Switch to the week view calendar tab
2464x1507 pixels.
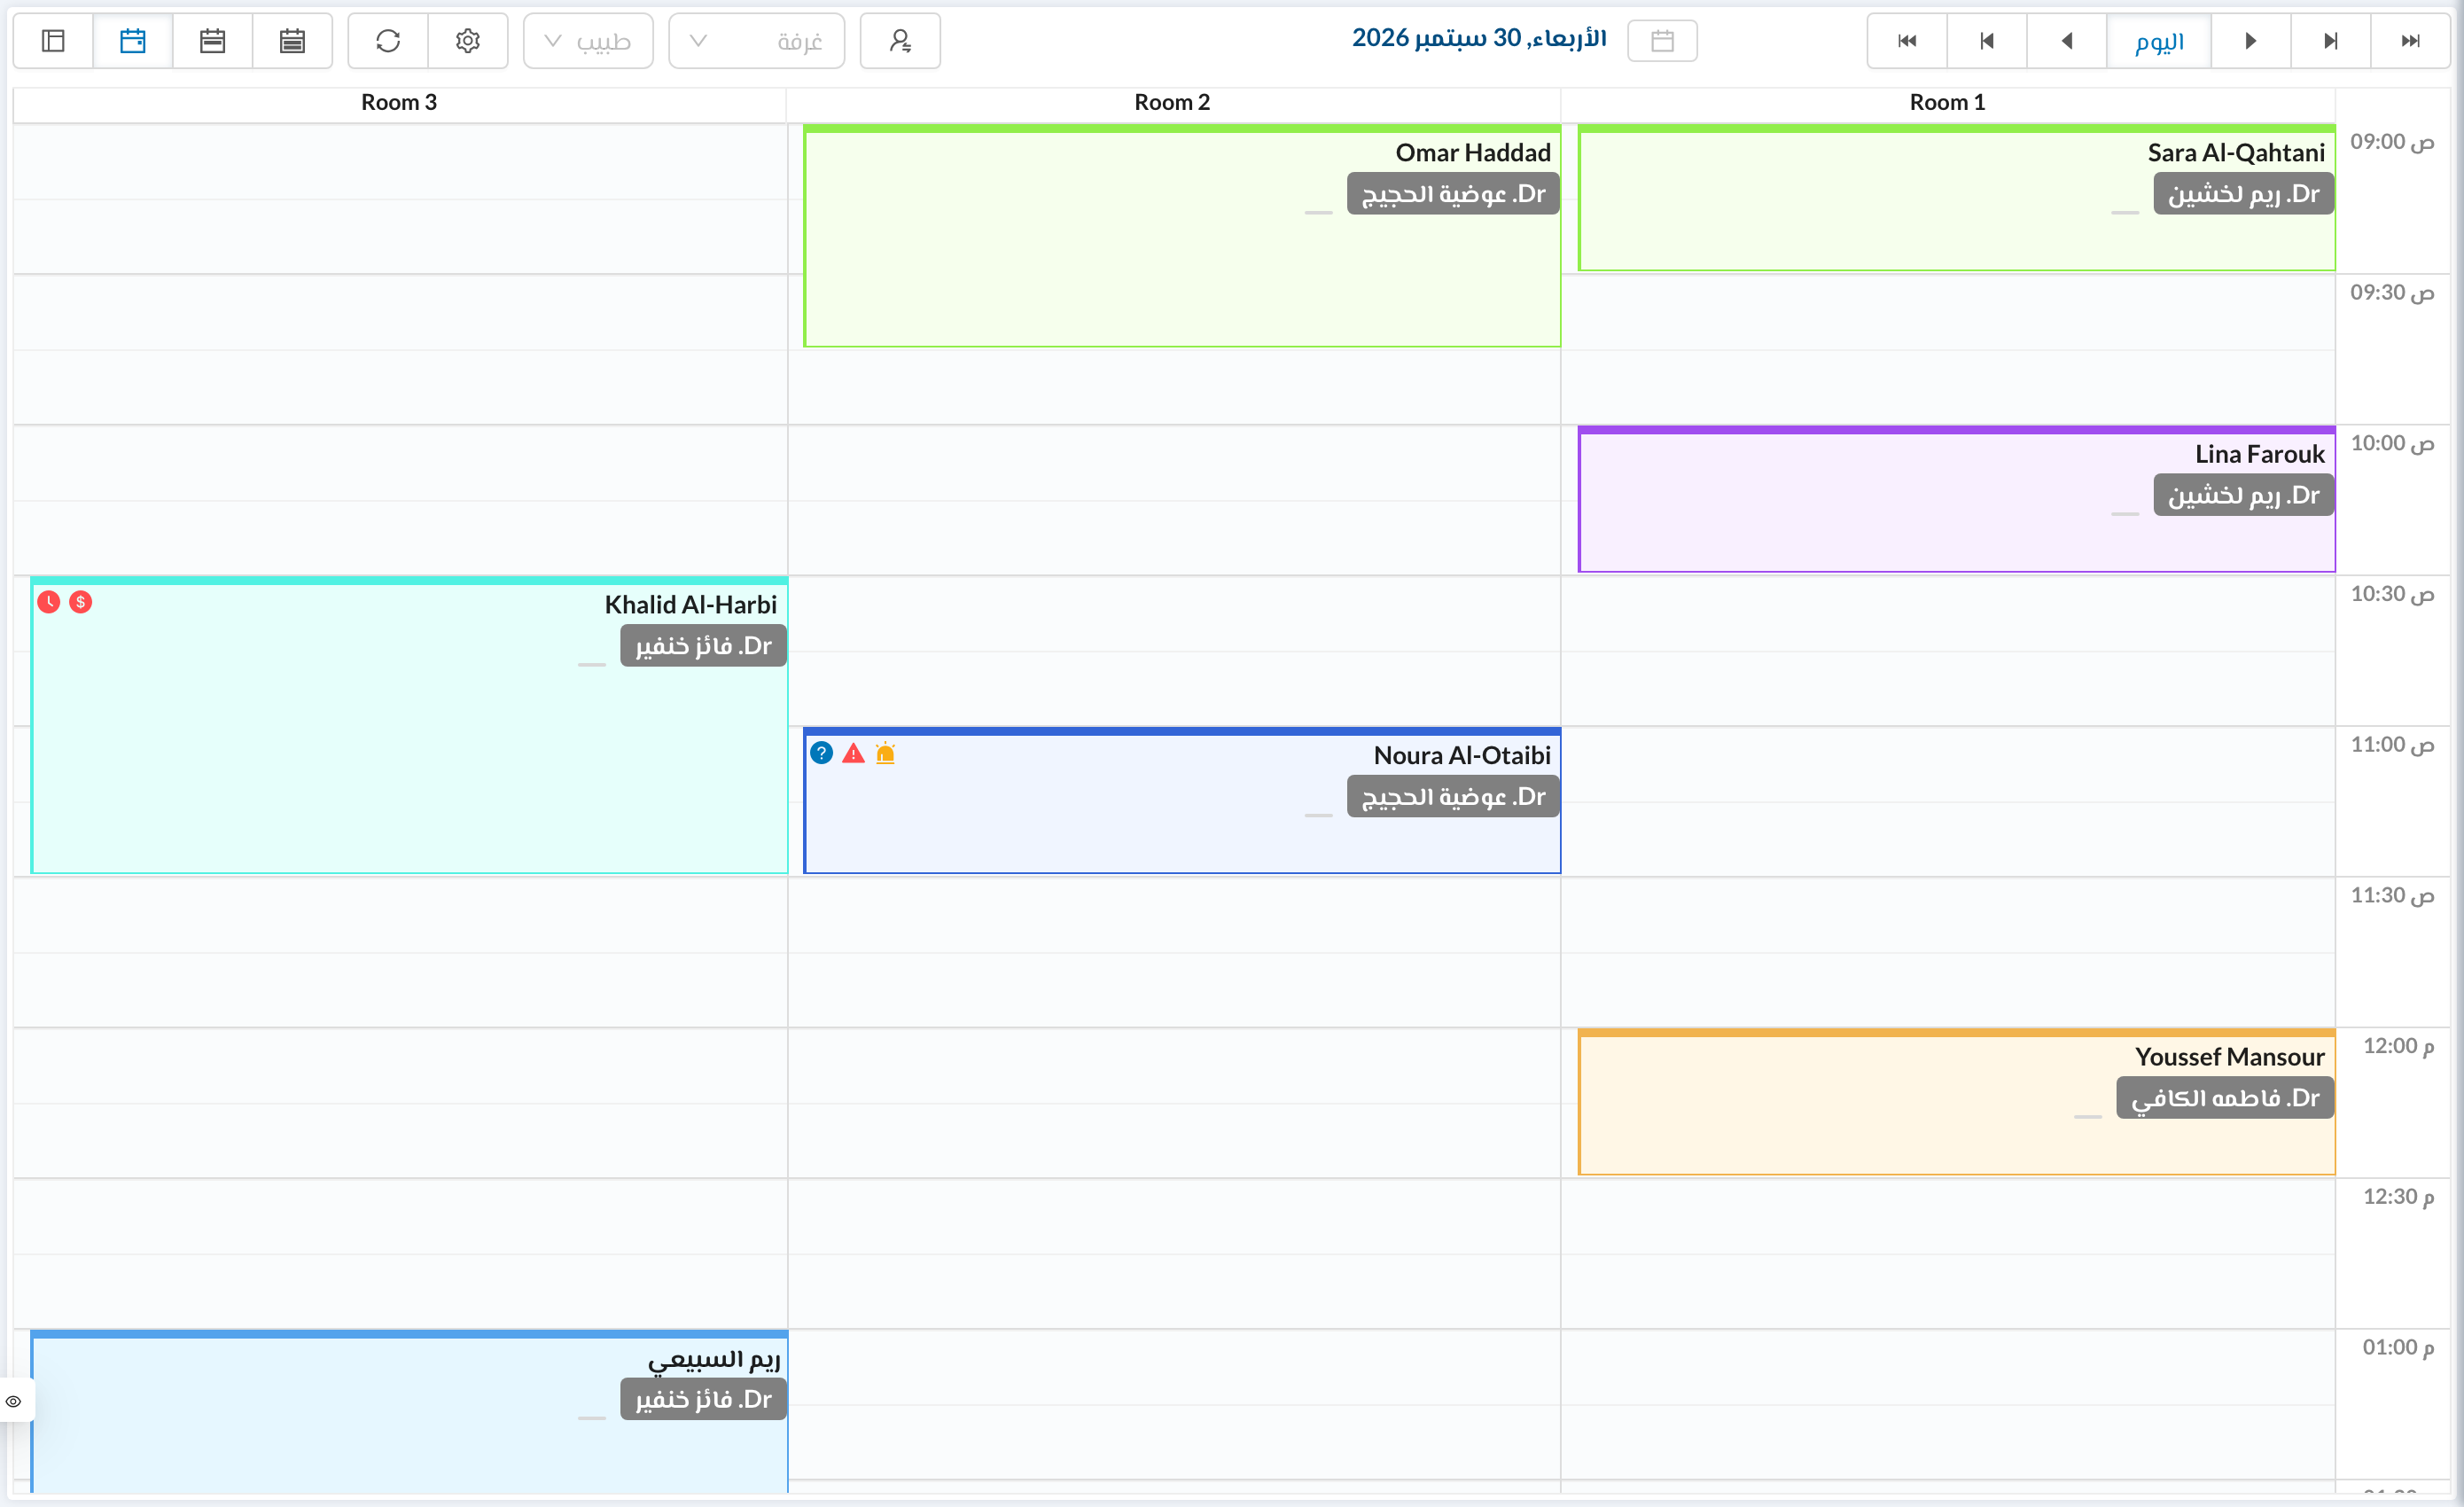(x=213, y=41)
